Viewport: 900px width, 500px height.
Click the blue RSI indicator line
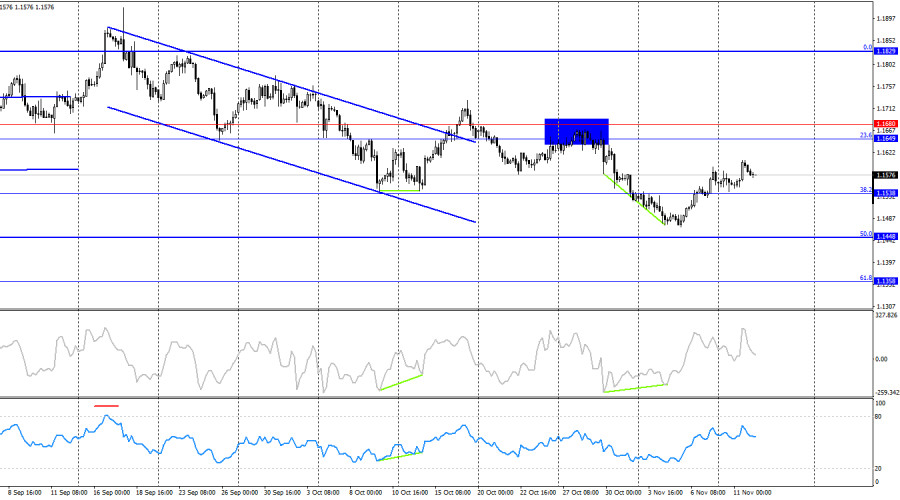click(x=300, y=440)
